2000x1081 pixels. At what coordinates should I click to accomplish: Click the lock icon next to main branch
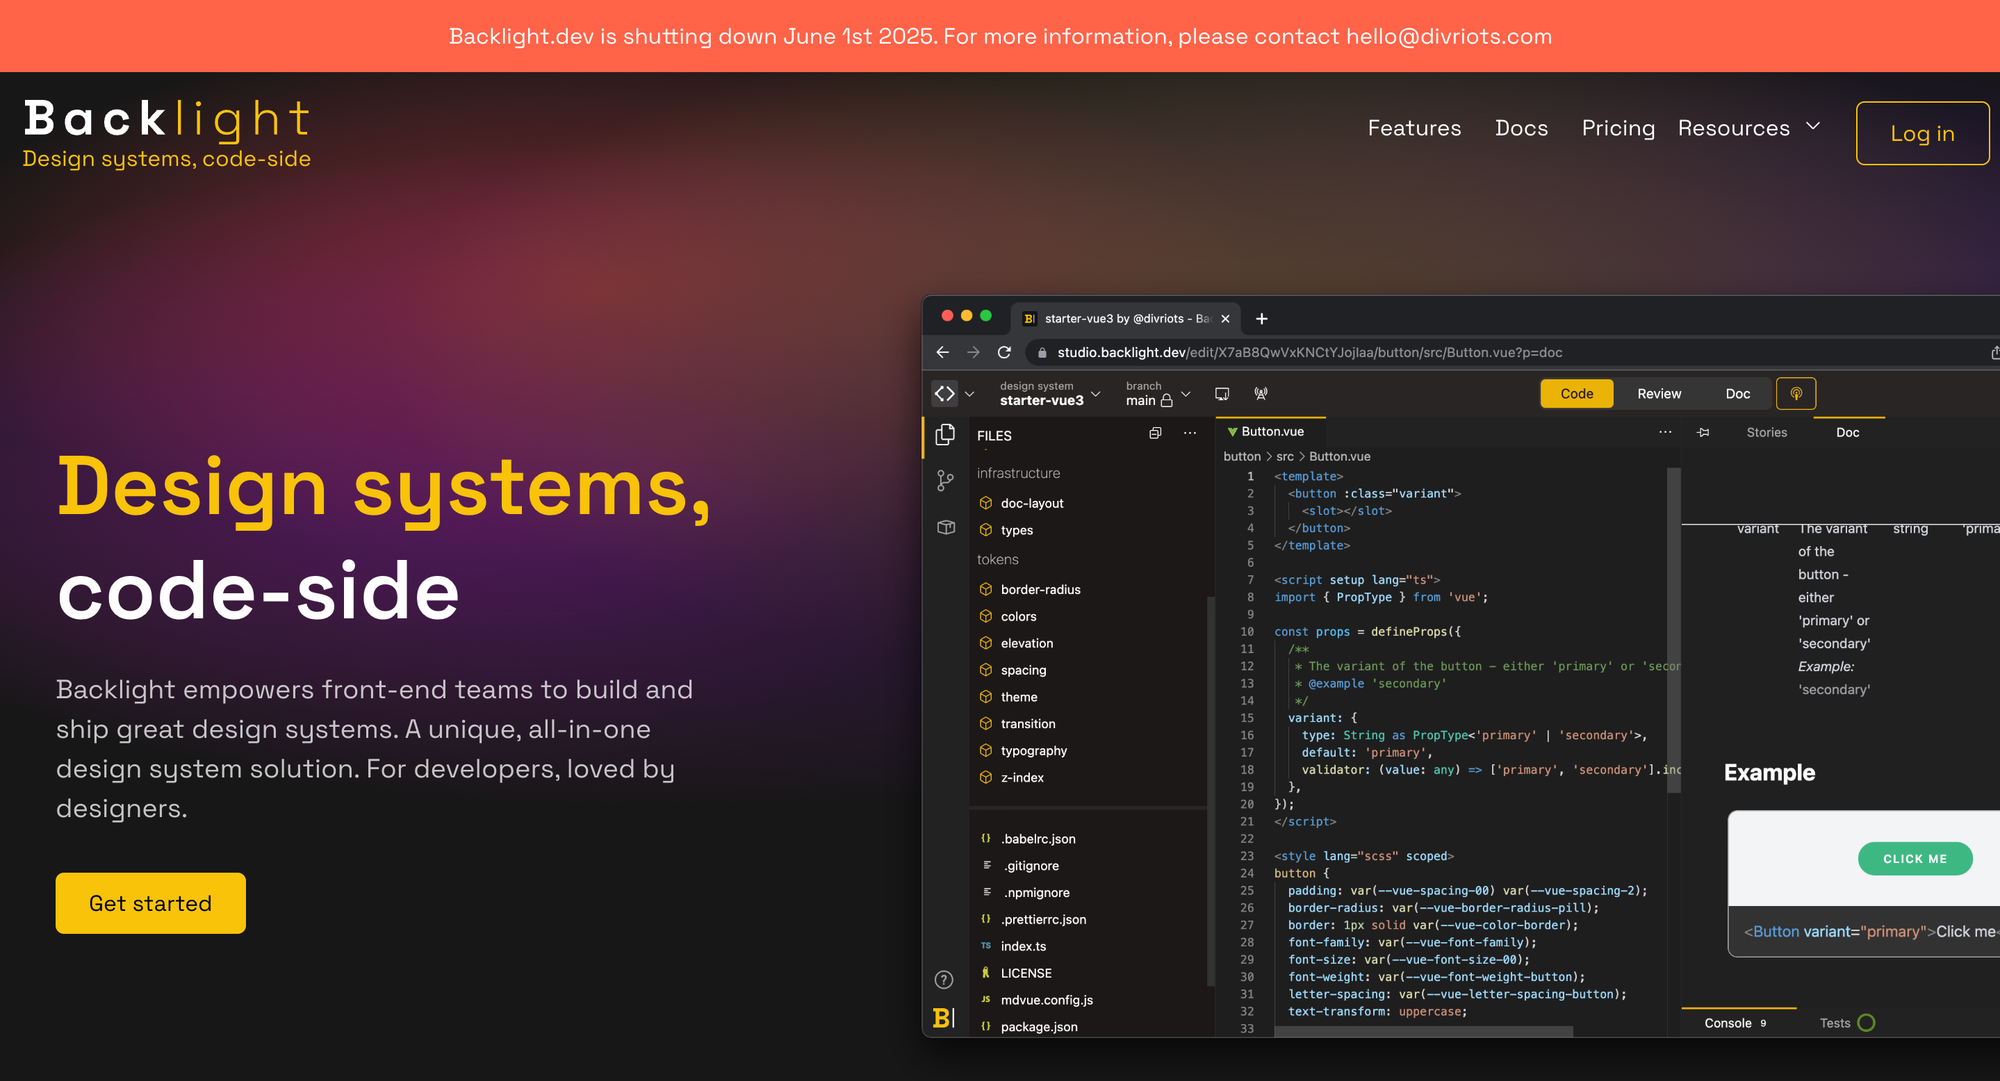tap(1166, 399)
